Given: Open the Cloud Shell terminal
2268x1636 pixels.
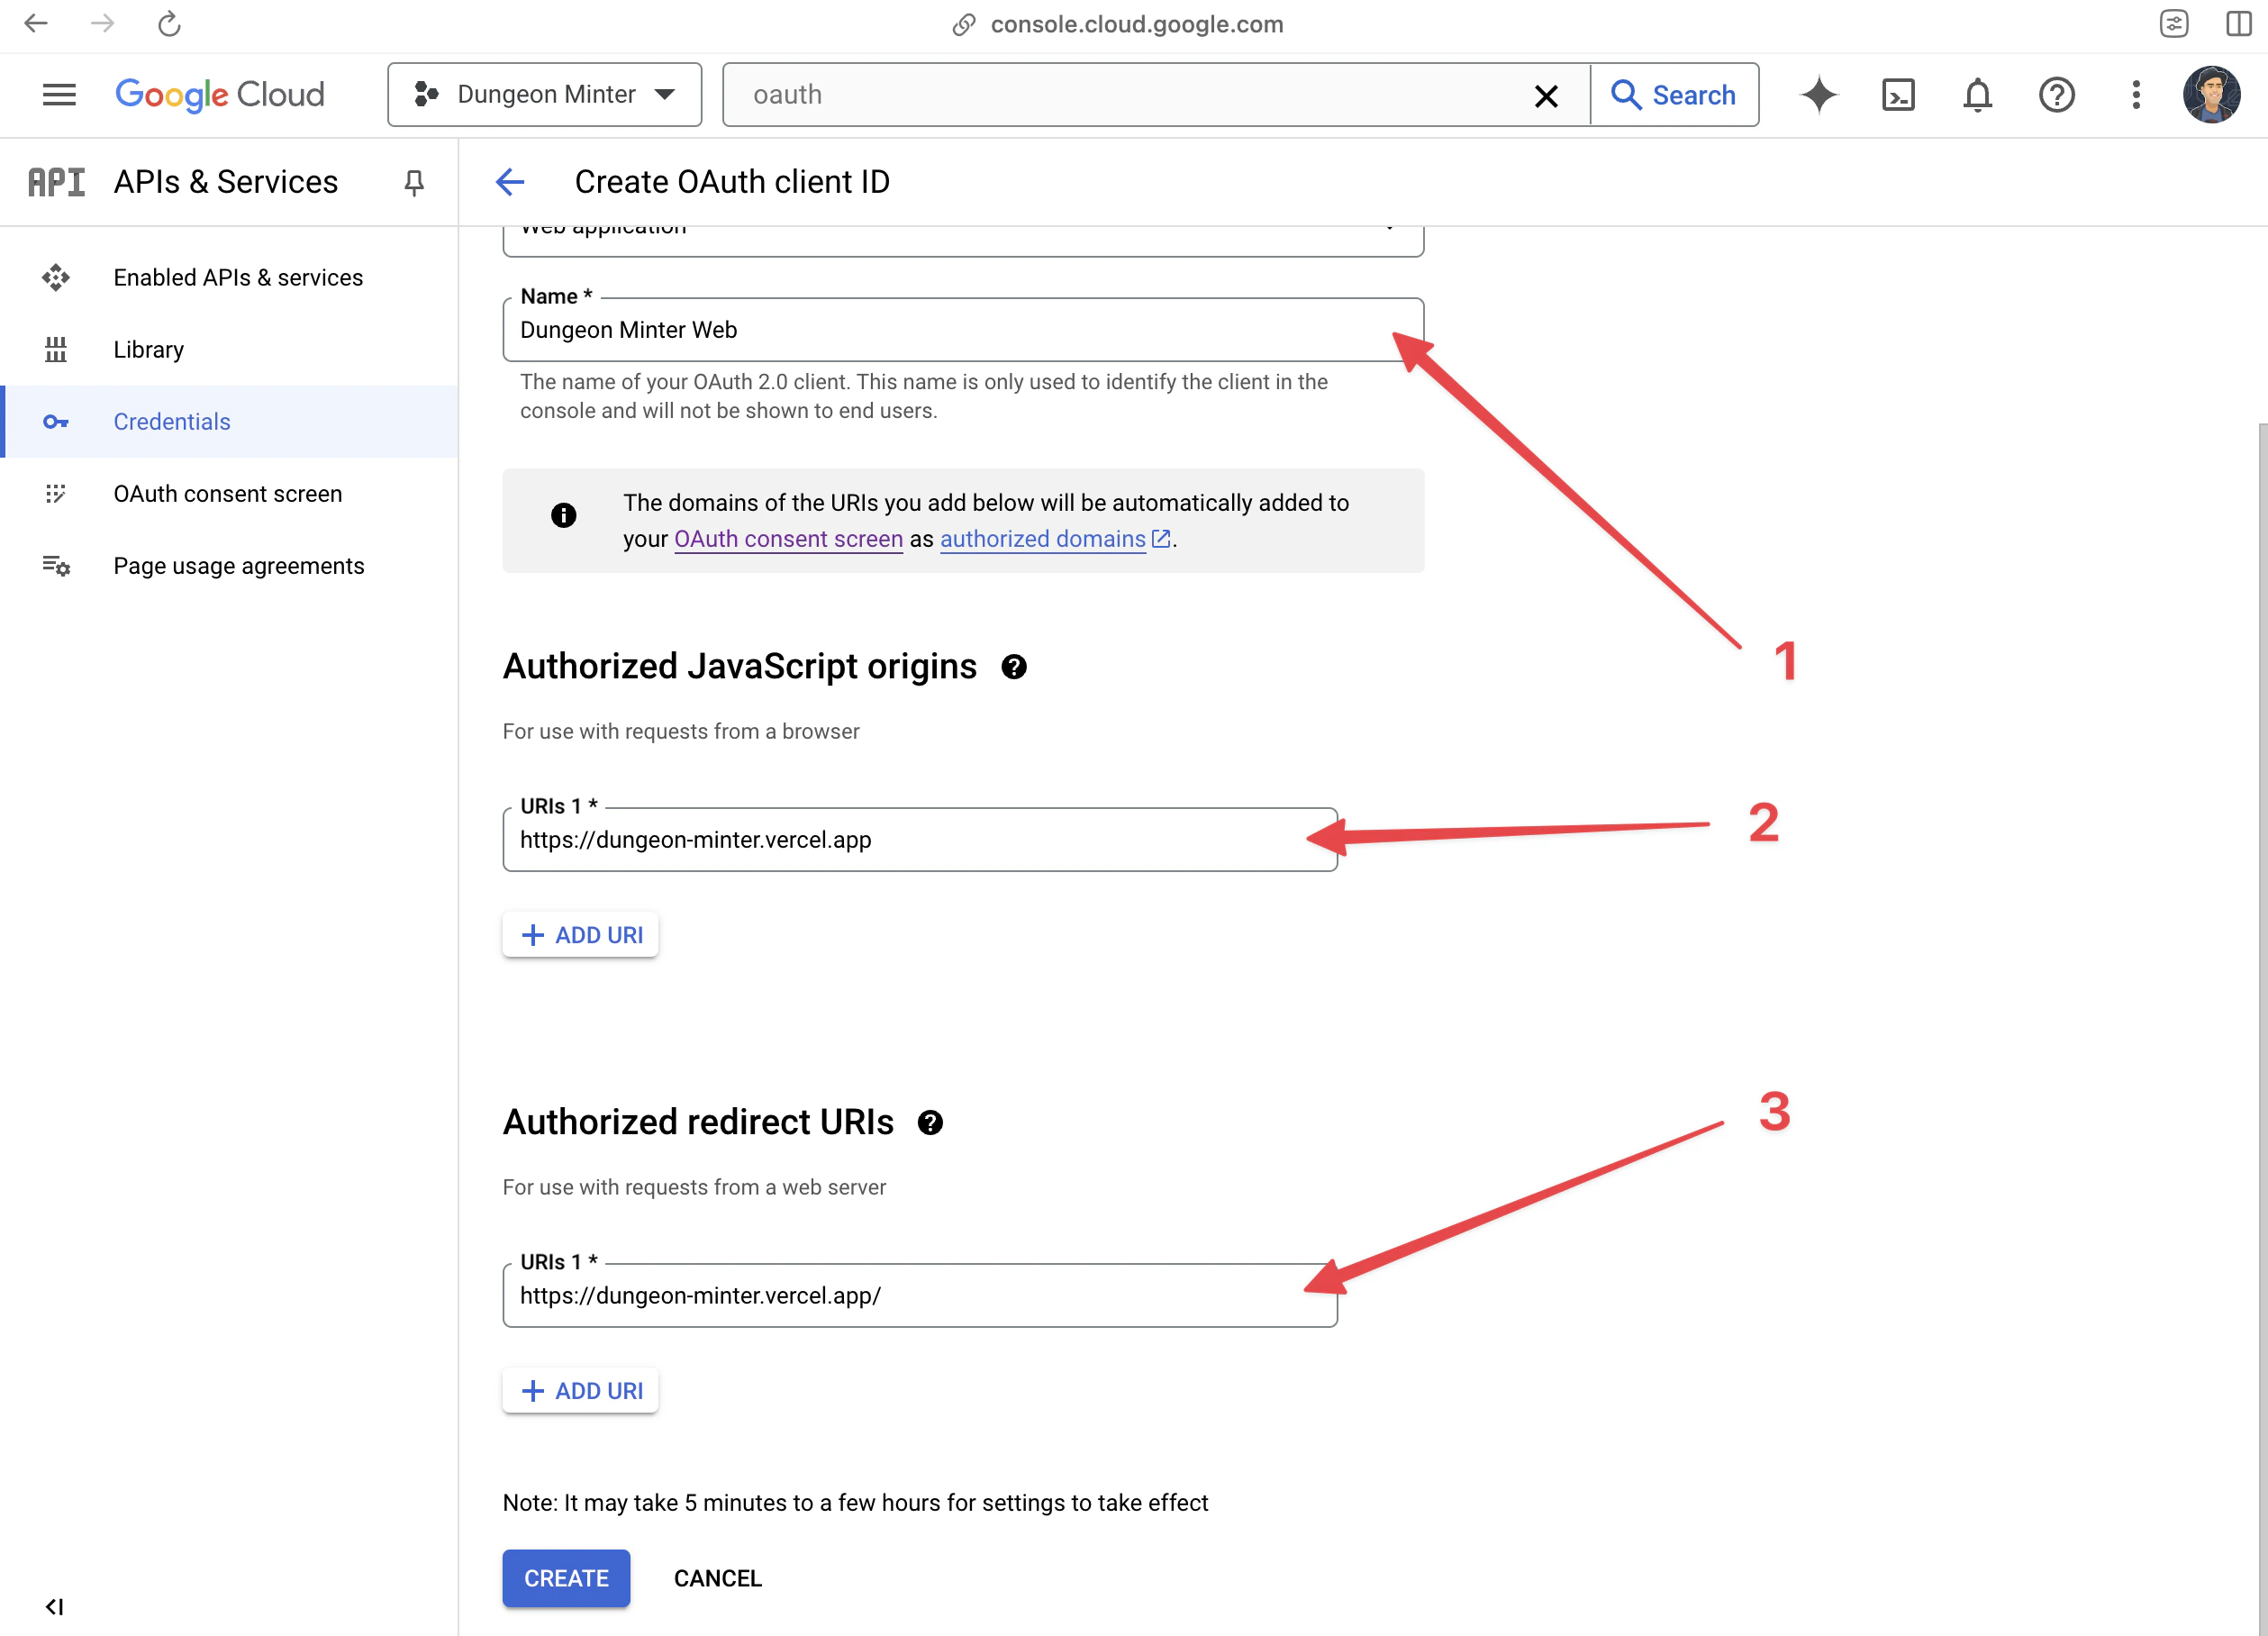Looking at the screenshot, I should 1898,94.
